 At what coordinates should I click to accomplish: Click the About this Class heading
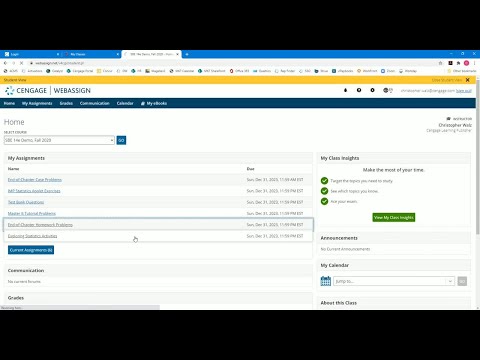339,303
